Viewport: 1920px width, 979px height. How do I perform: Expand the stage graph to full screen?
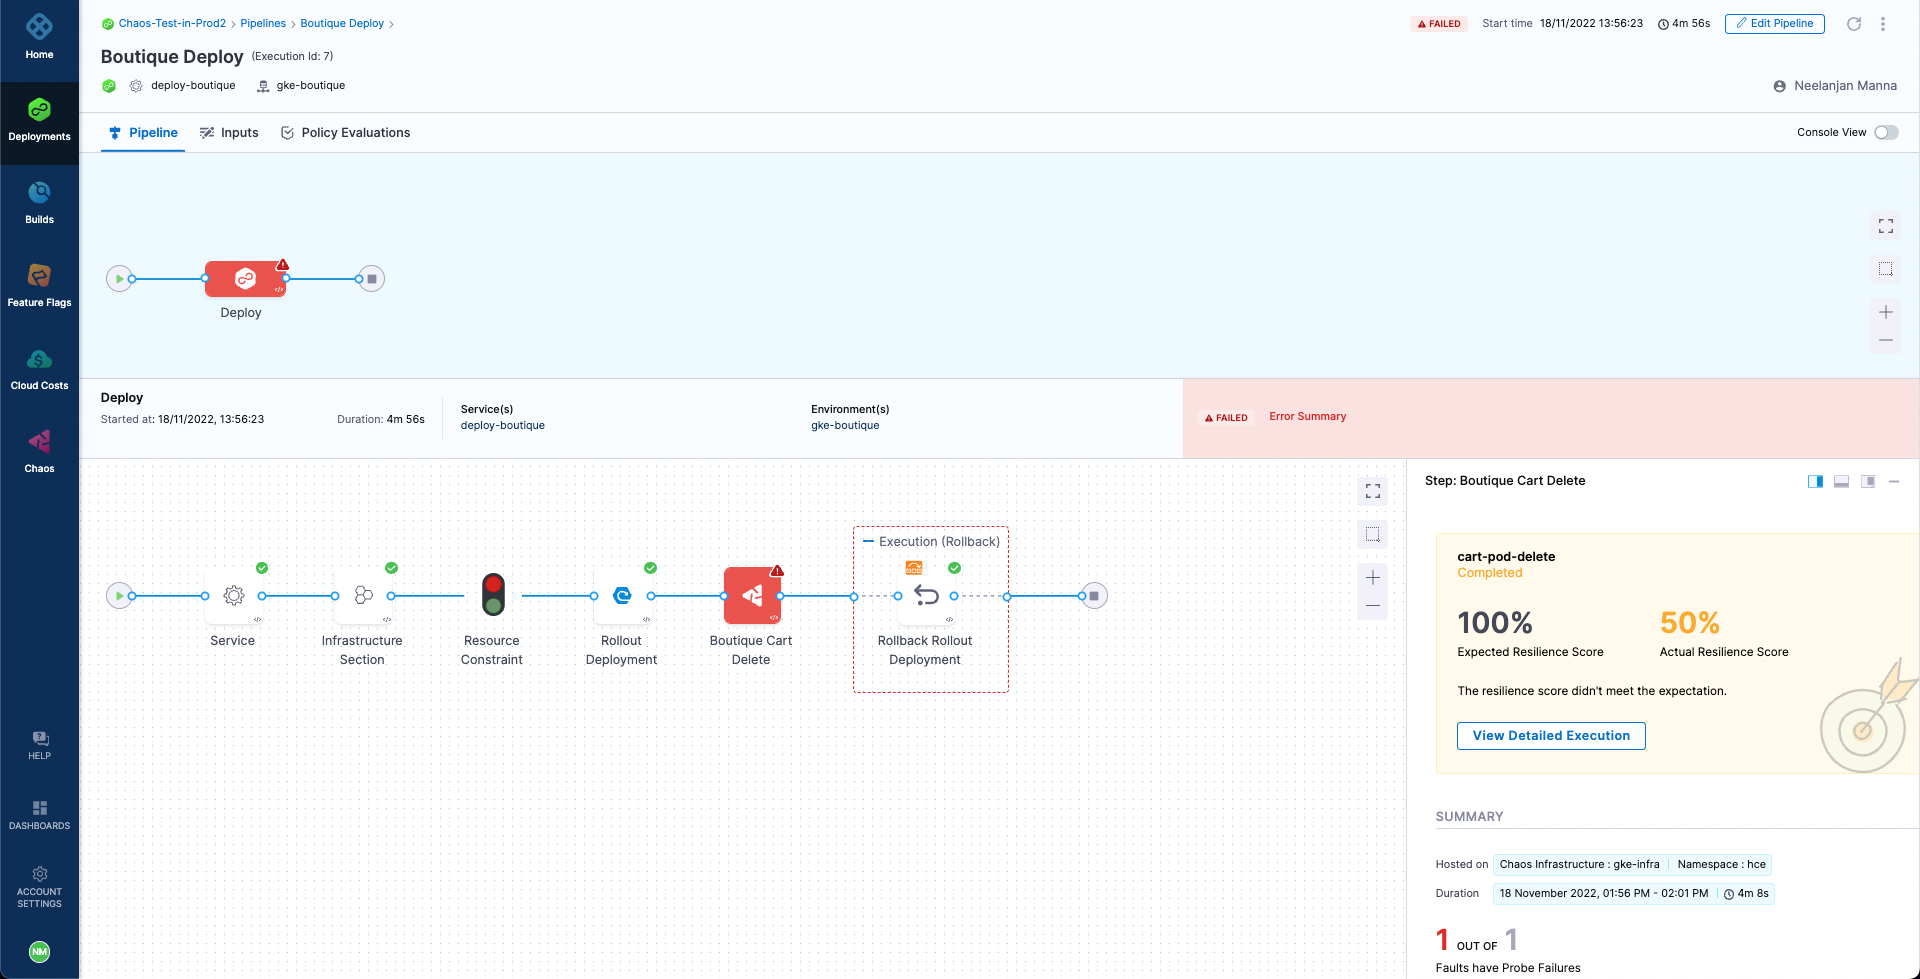coord(1372,491)
